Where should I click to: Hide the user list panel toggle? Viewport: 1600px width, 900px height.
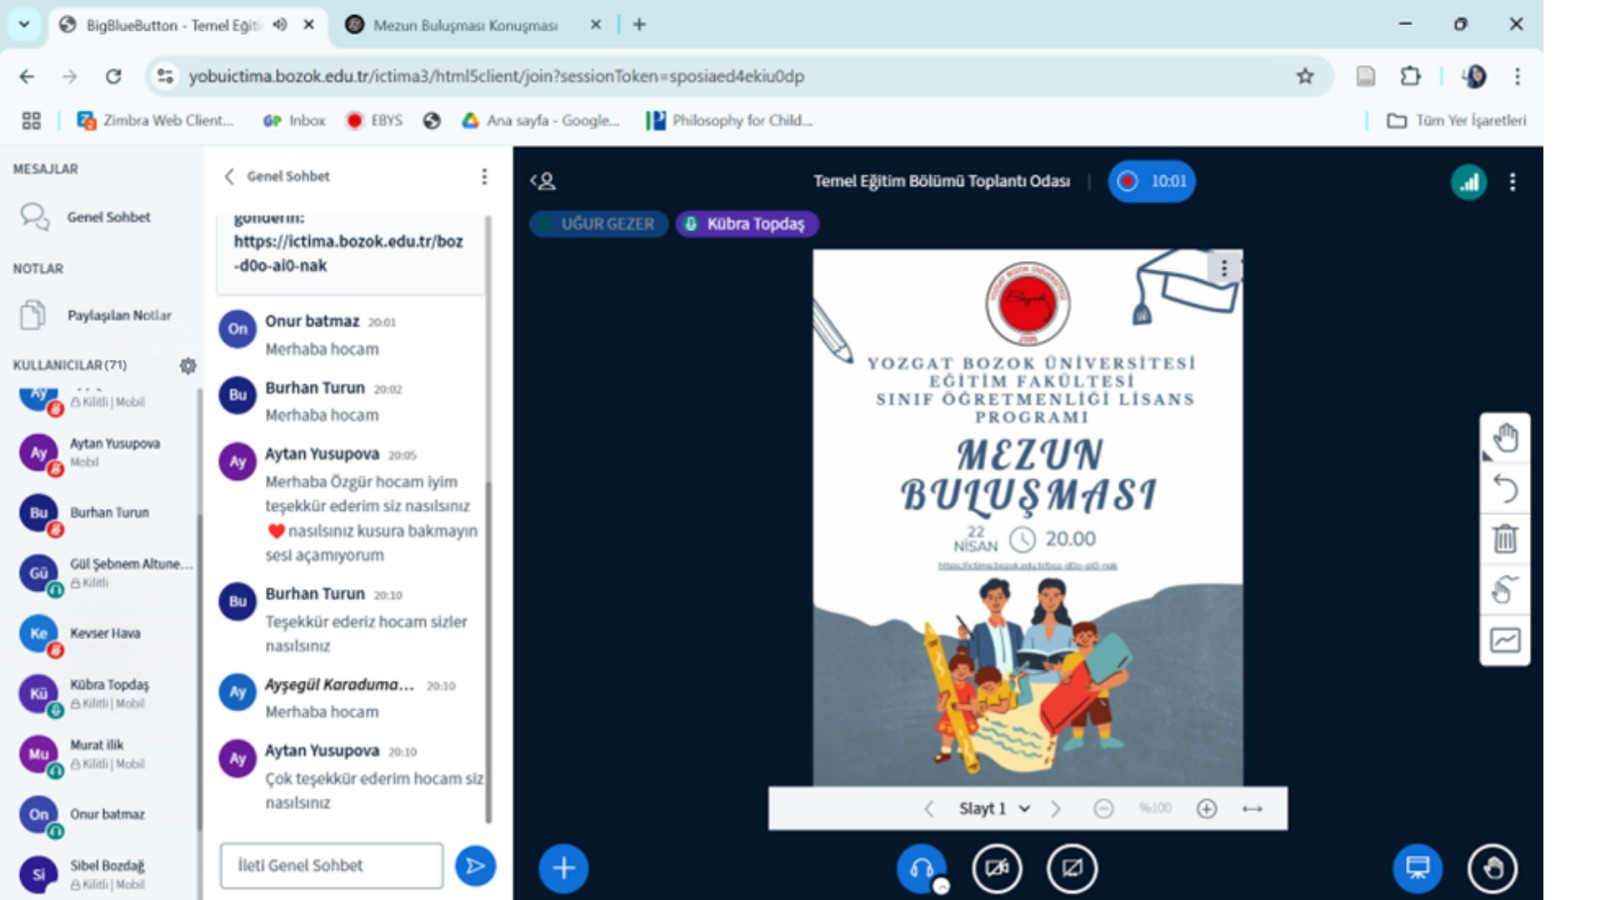click(543, 181)
